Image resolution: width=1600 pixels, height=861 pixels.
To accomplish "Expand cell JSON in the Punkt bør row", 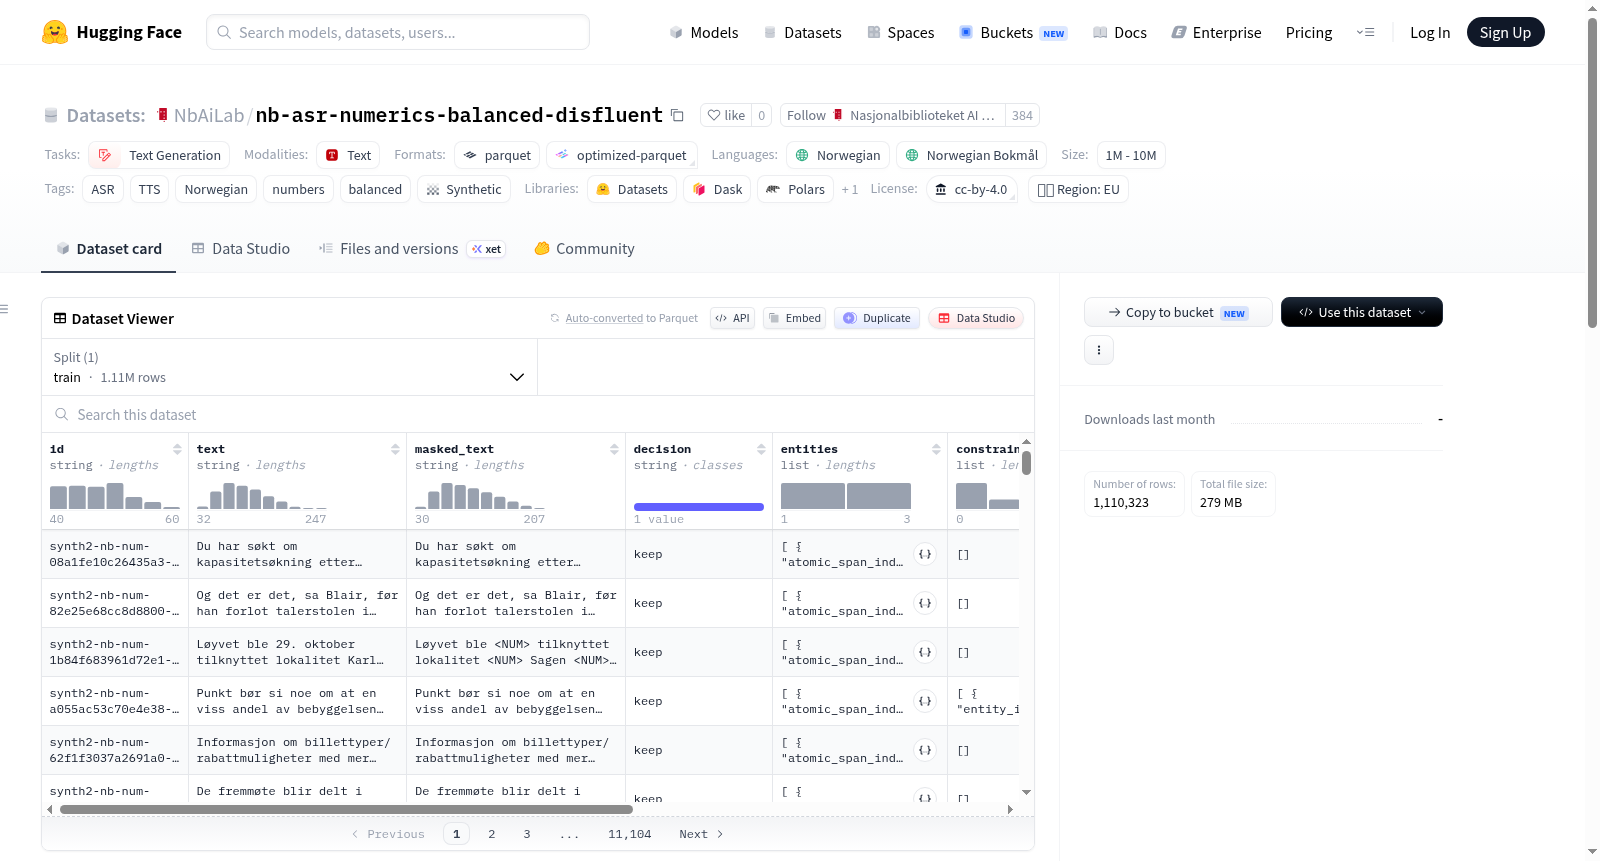I will click(925, 701).
